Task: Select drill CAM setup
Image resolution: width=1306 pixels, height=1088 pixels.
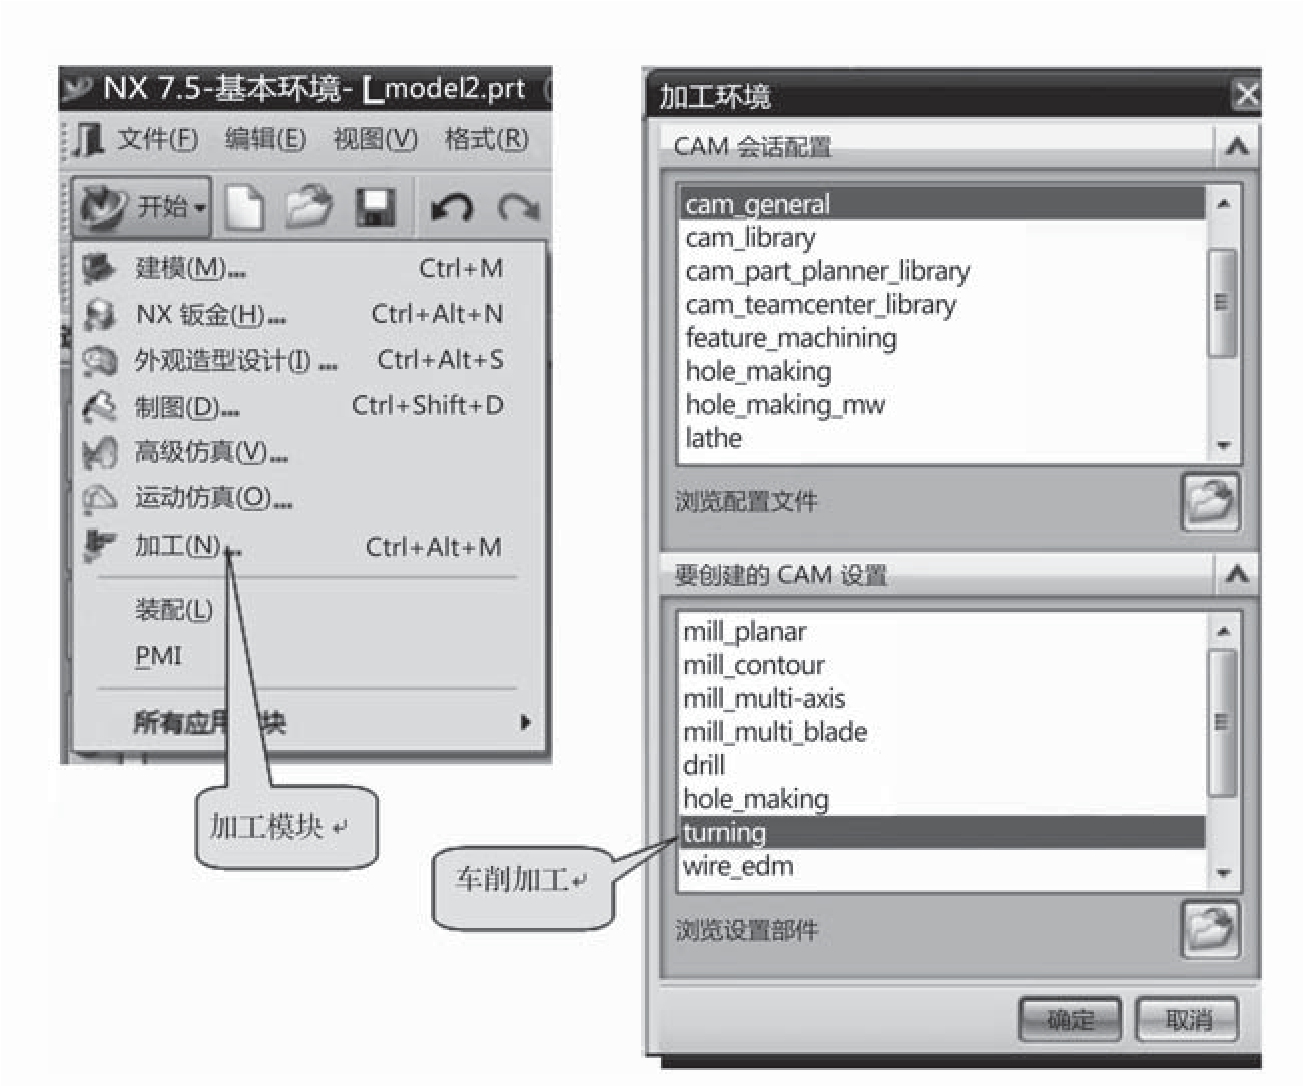Action: [942, 765]
